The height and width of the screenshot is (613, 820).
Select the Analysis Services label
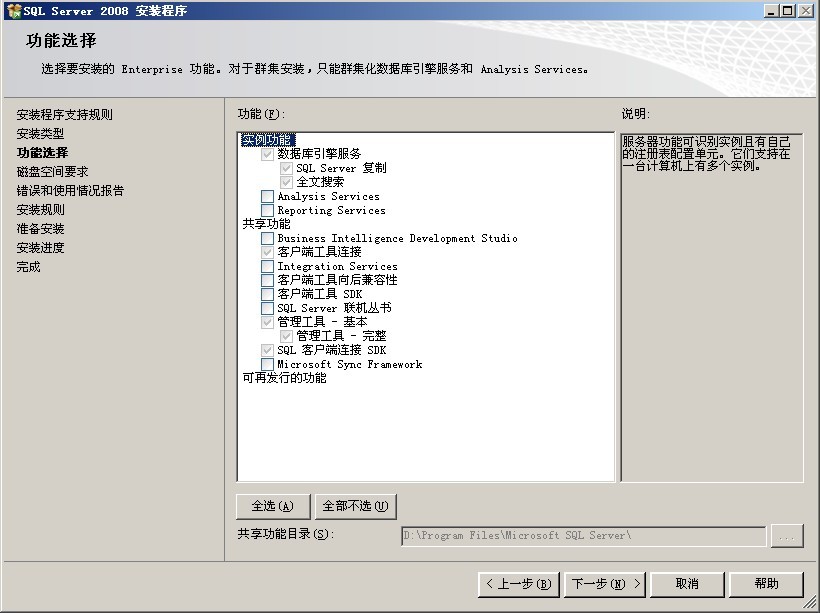pos(328,197)
